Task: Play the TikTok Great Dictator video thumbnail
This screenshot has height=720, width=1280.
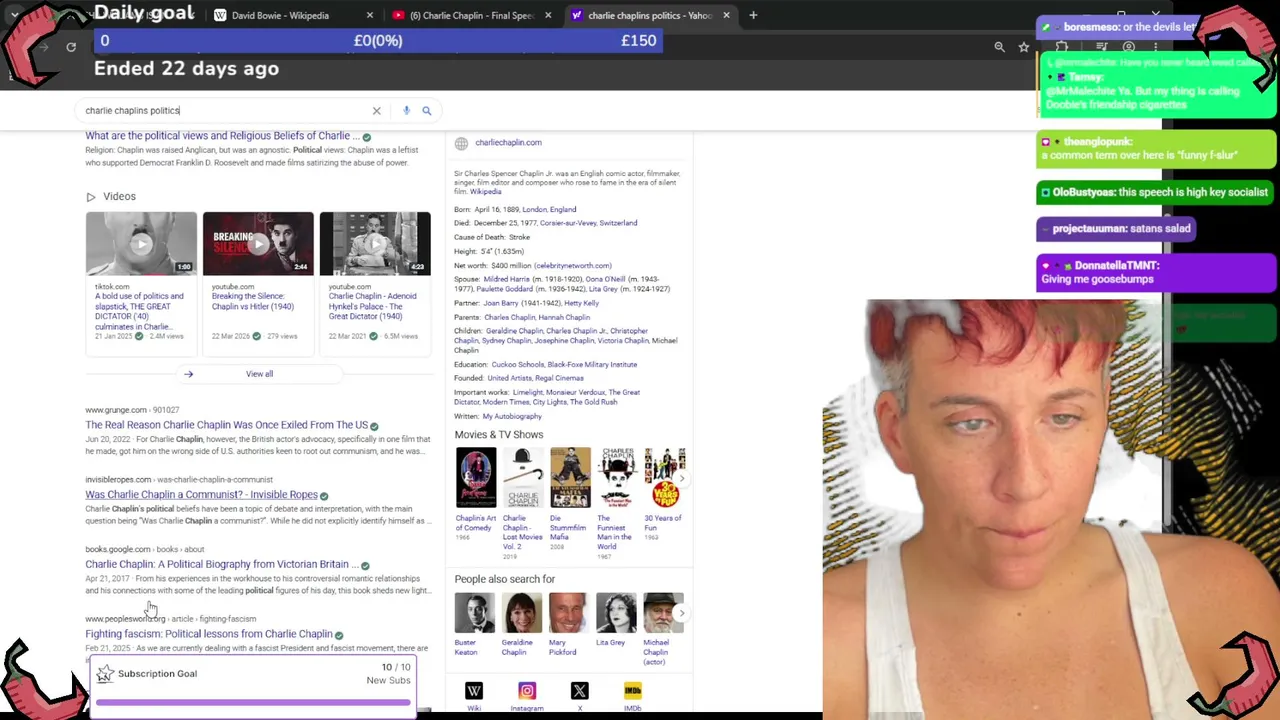Action: (141, 243)
